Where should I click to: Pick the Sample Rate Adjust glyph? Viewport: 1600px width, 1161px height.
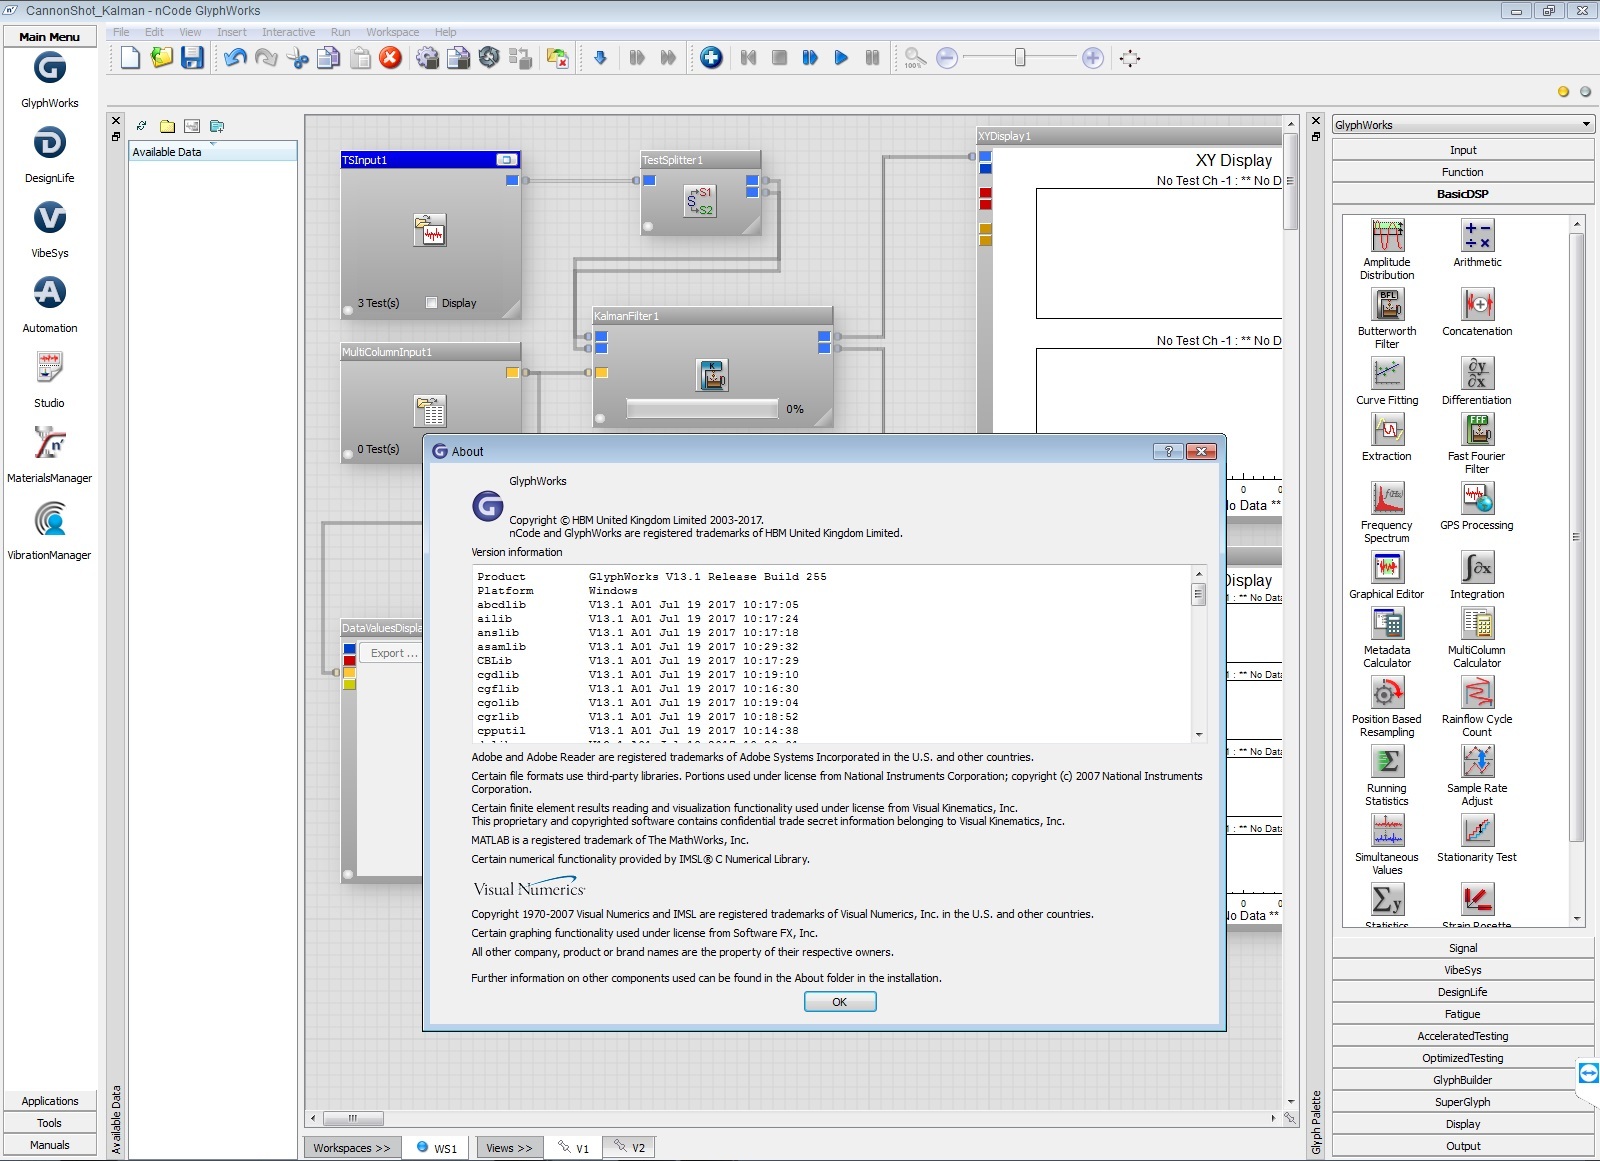coord(1477,761)
